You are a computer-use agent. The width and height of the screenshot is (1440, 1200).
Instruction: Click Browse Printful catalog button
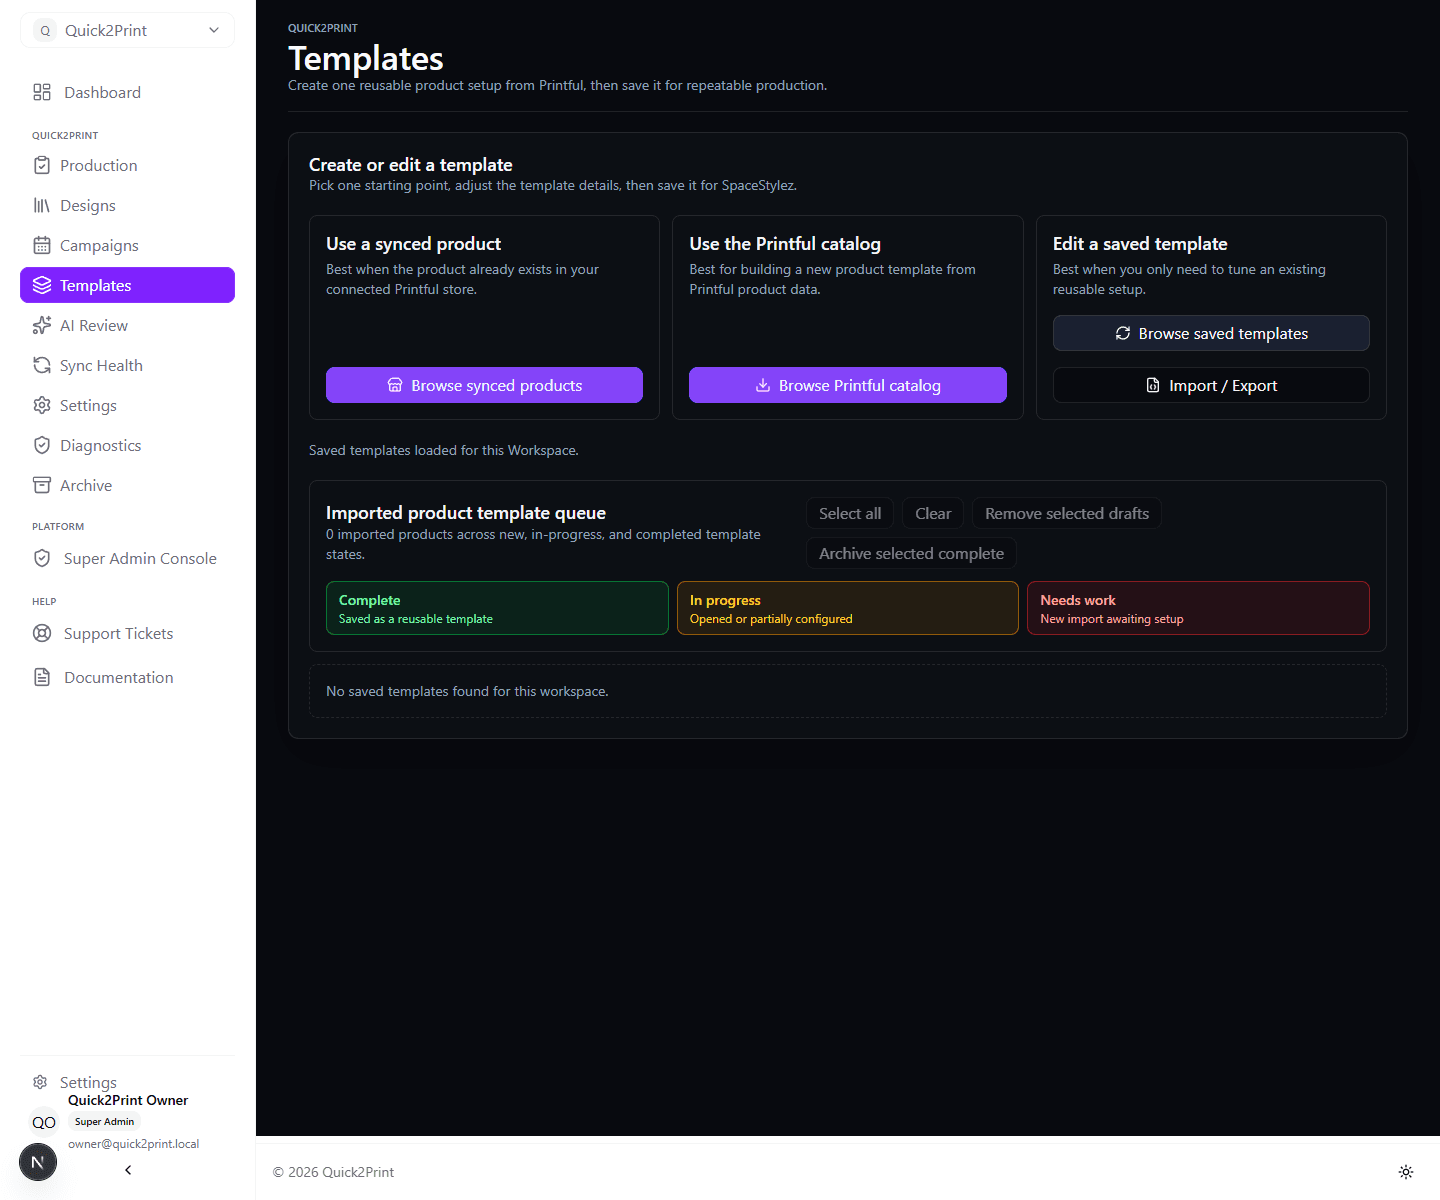point(848,385)
